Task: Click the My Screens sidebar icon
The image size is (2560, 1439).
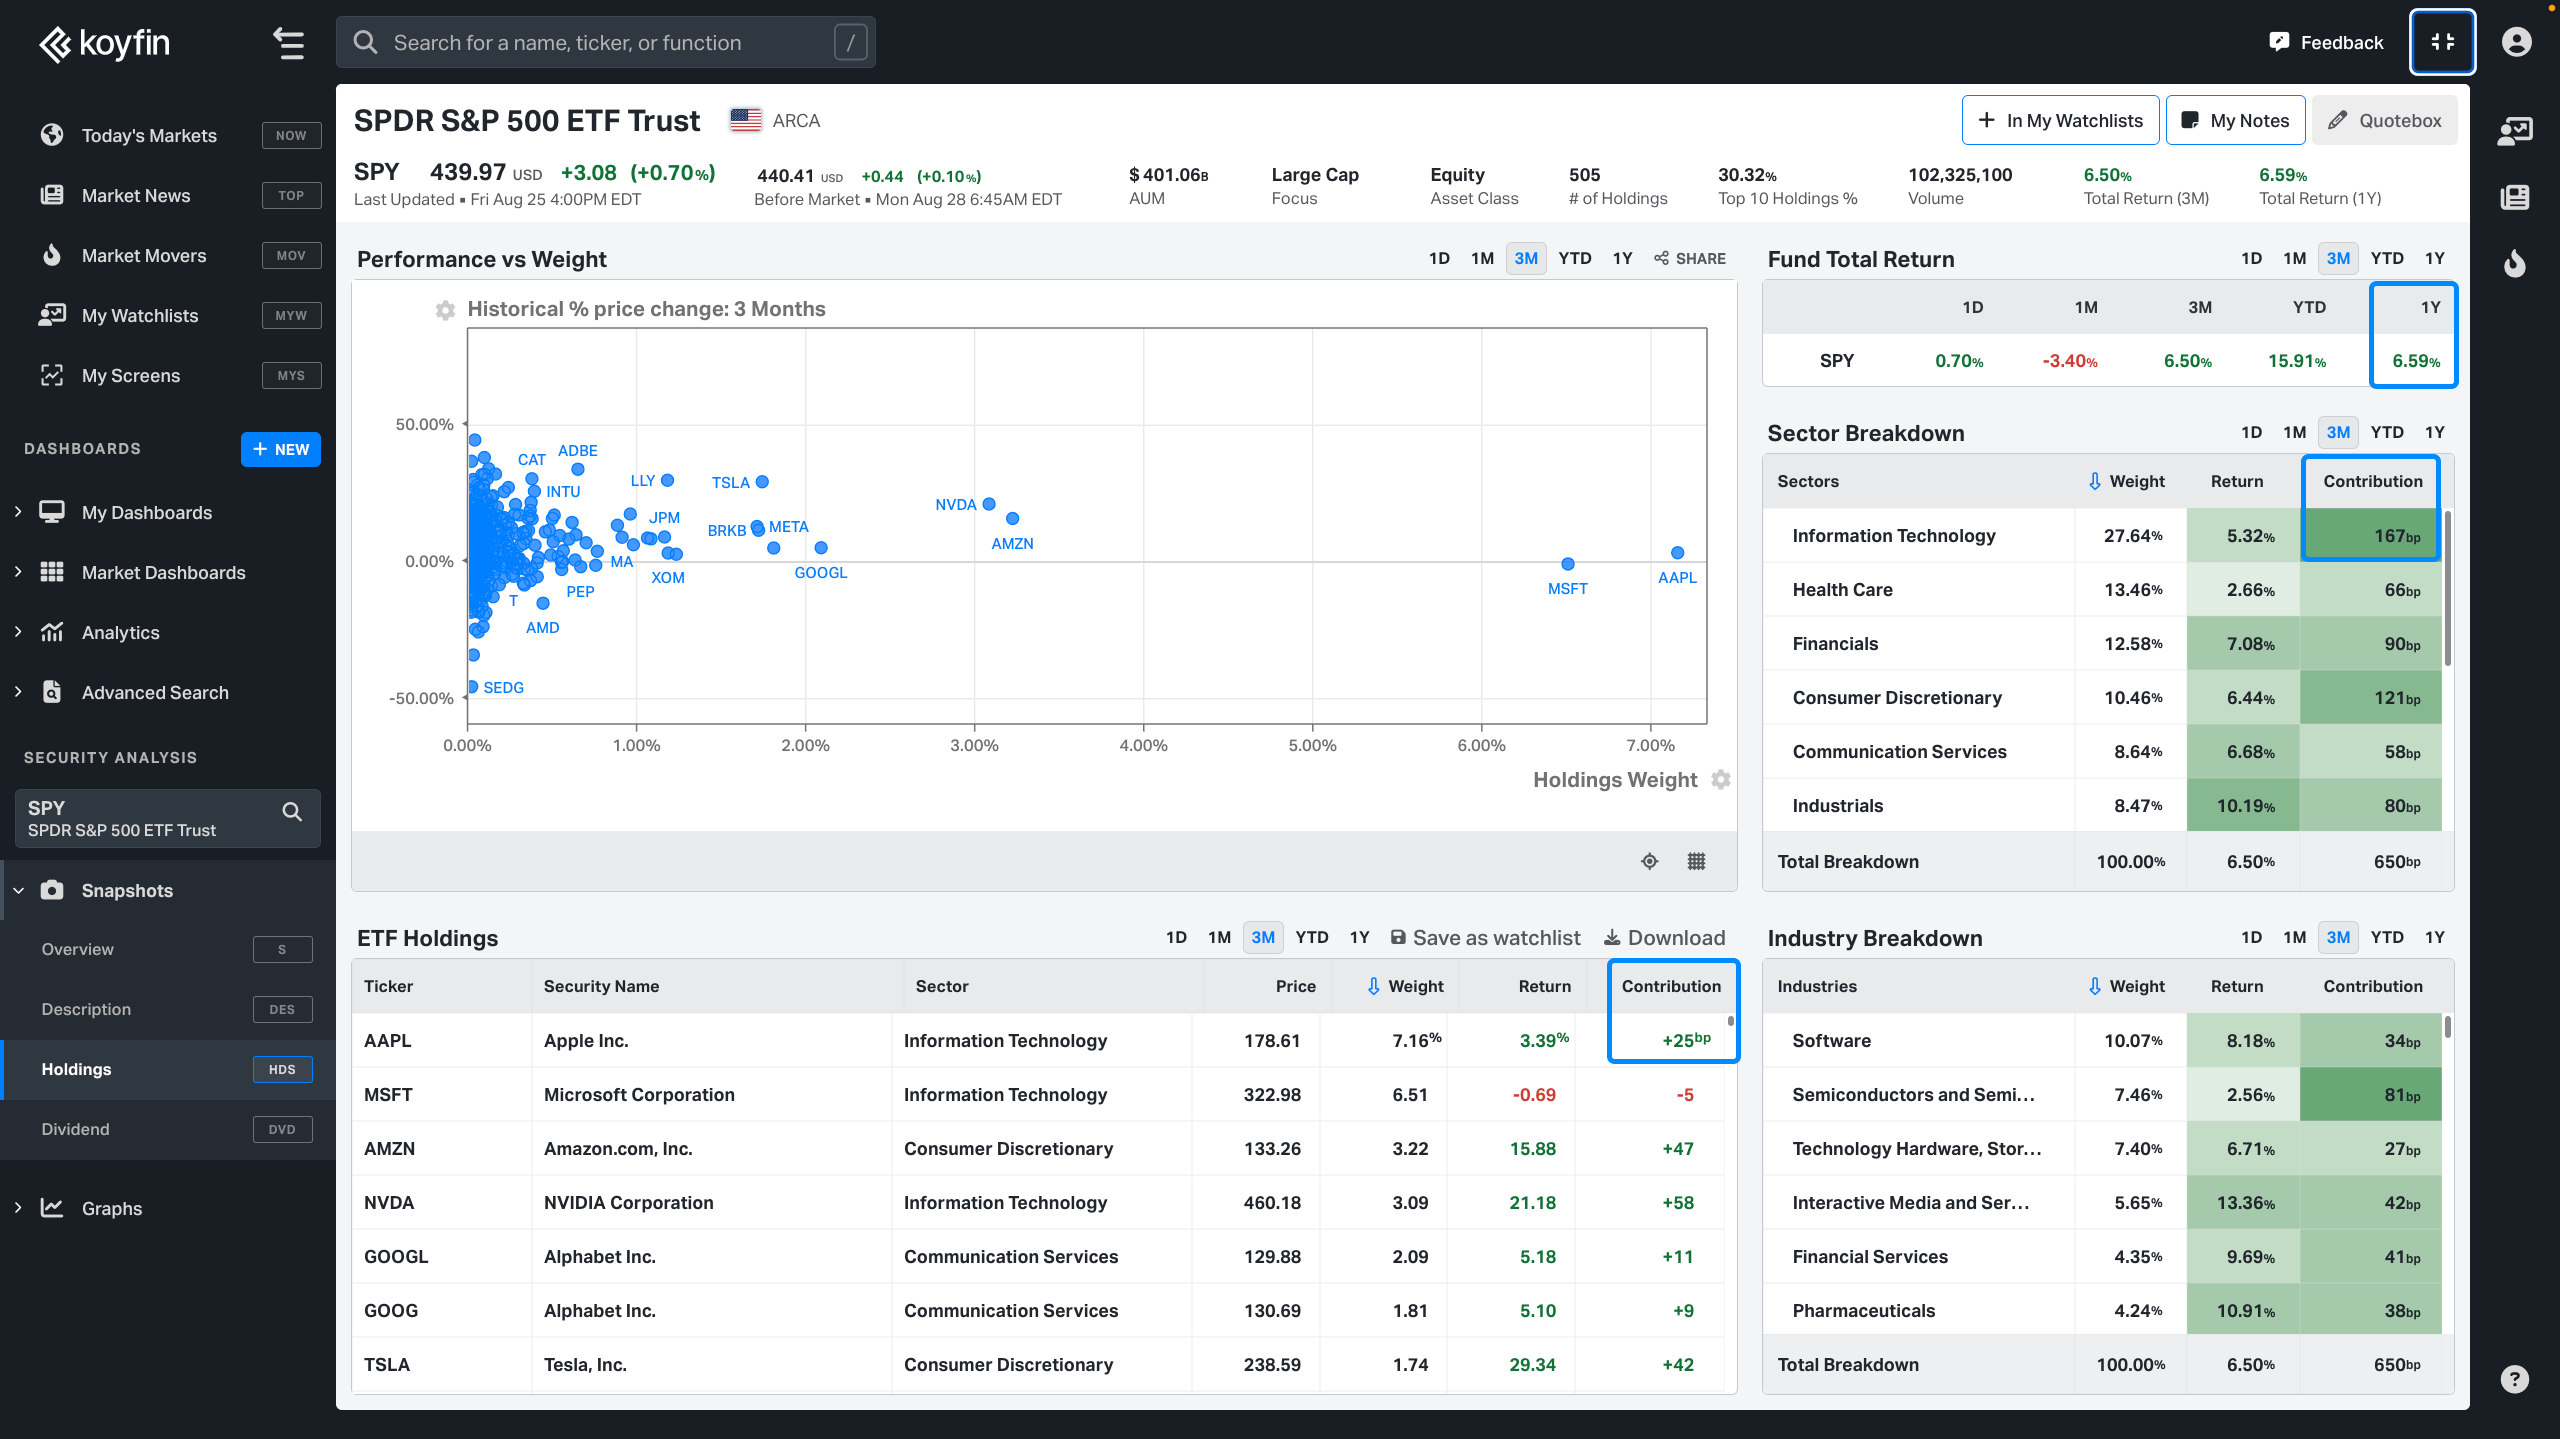Action: 52,375
